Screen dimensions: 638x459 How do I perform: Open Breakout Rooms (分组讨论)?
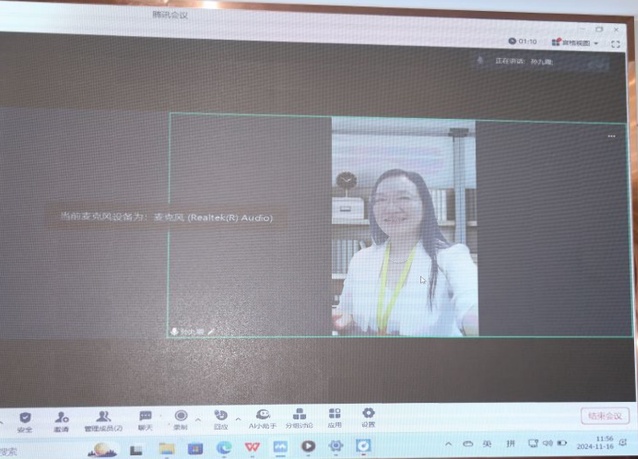[299, 418]
